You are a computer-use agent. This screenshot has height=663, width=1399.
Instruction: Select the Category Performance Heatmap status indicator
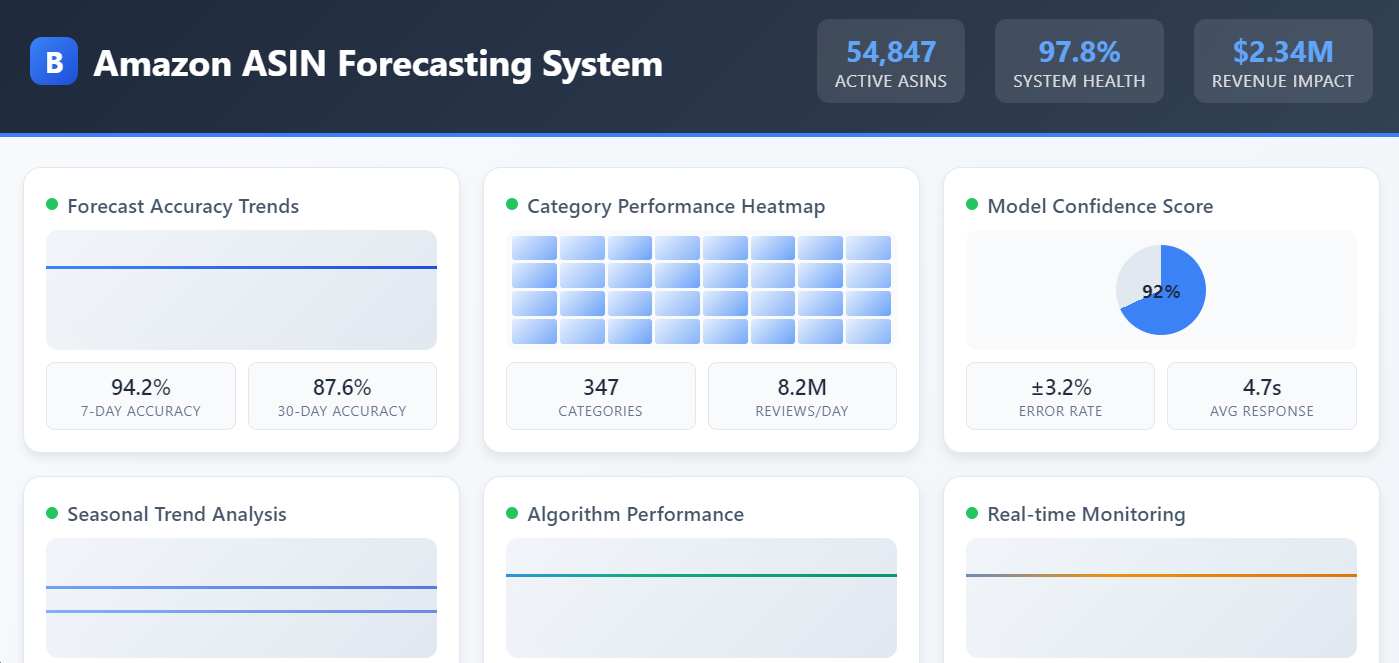point(511,206)
